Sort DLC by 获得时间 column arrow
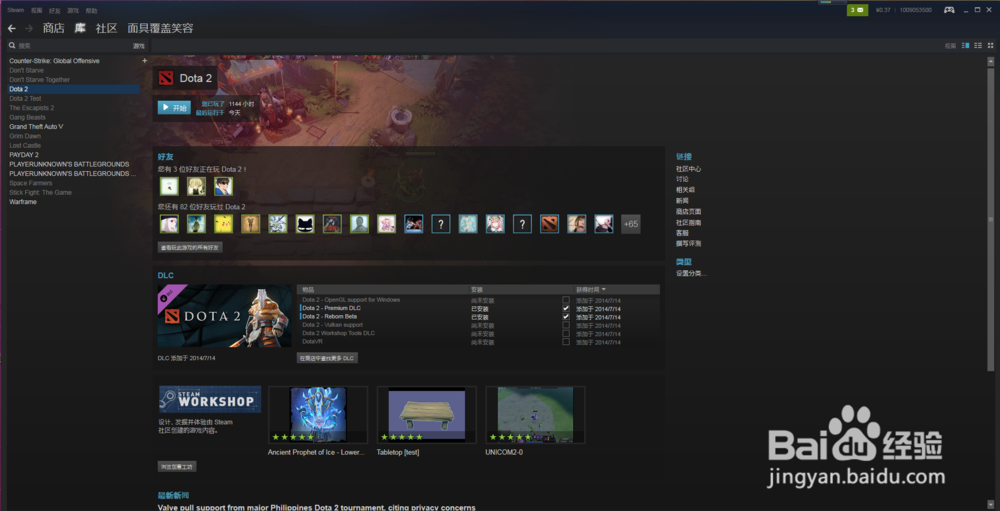 point(603,290)
